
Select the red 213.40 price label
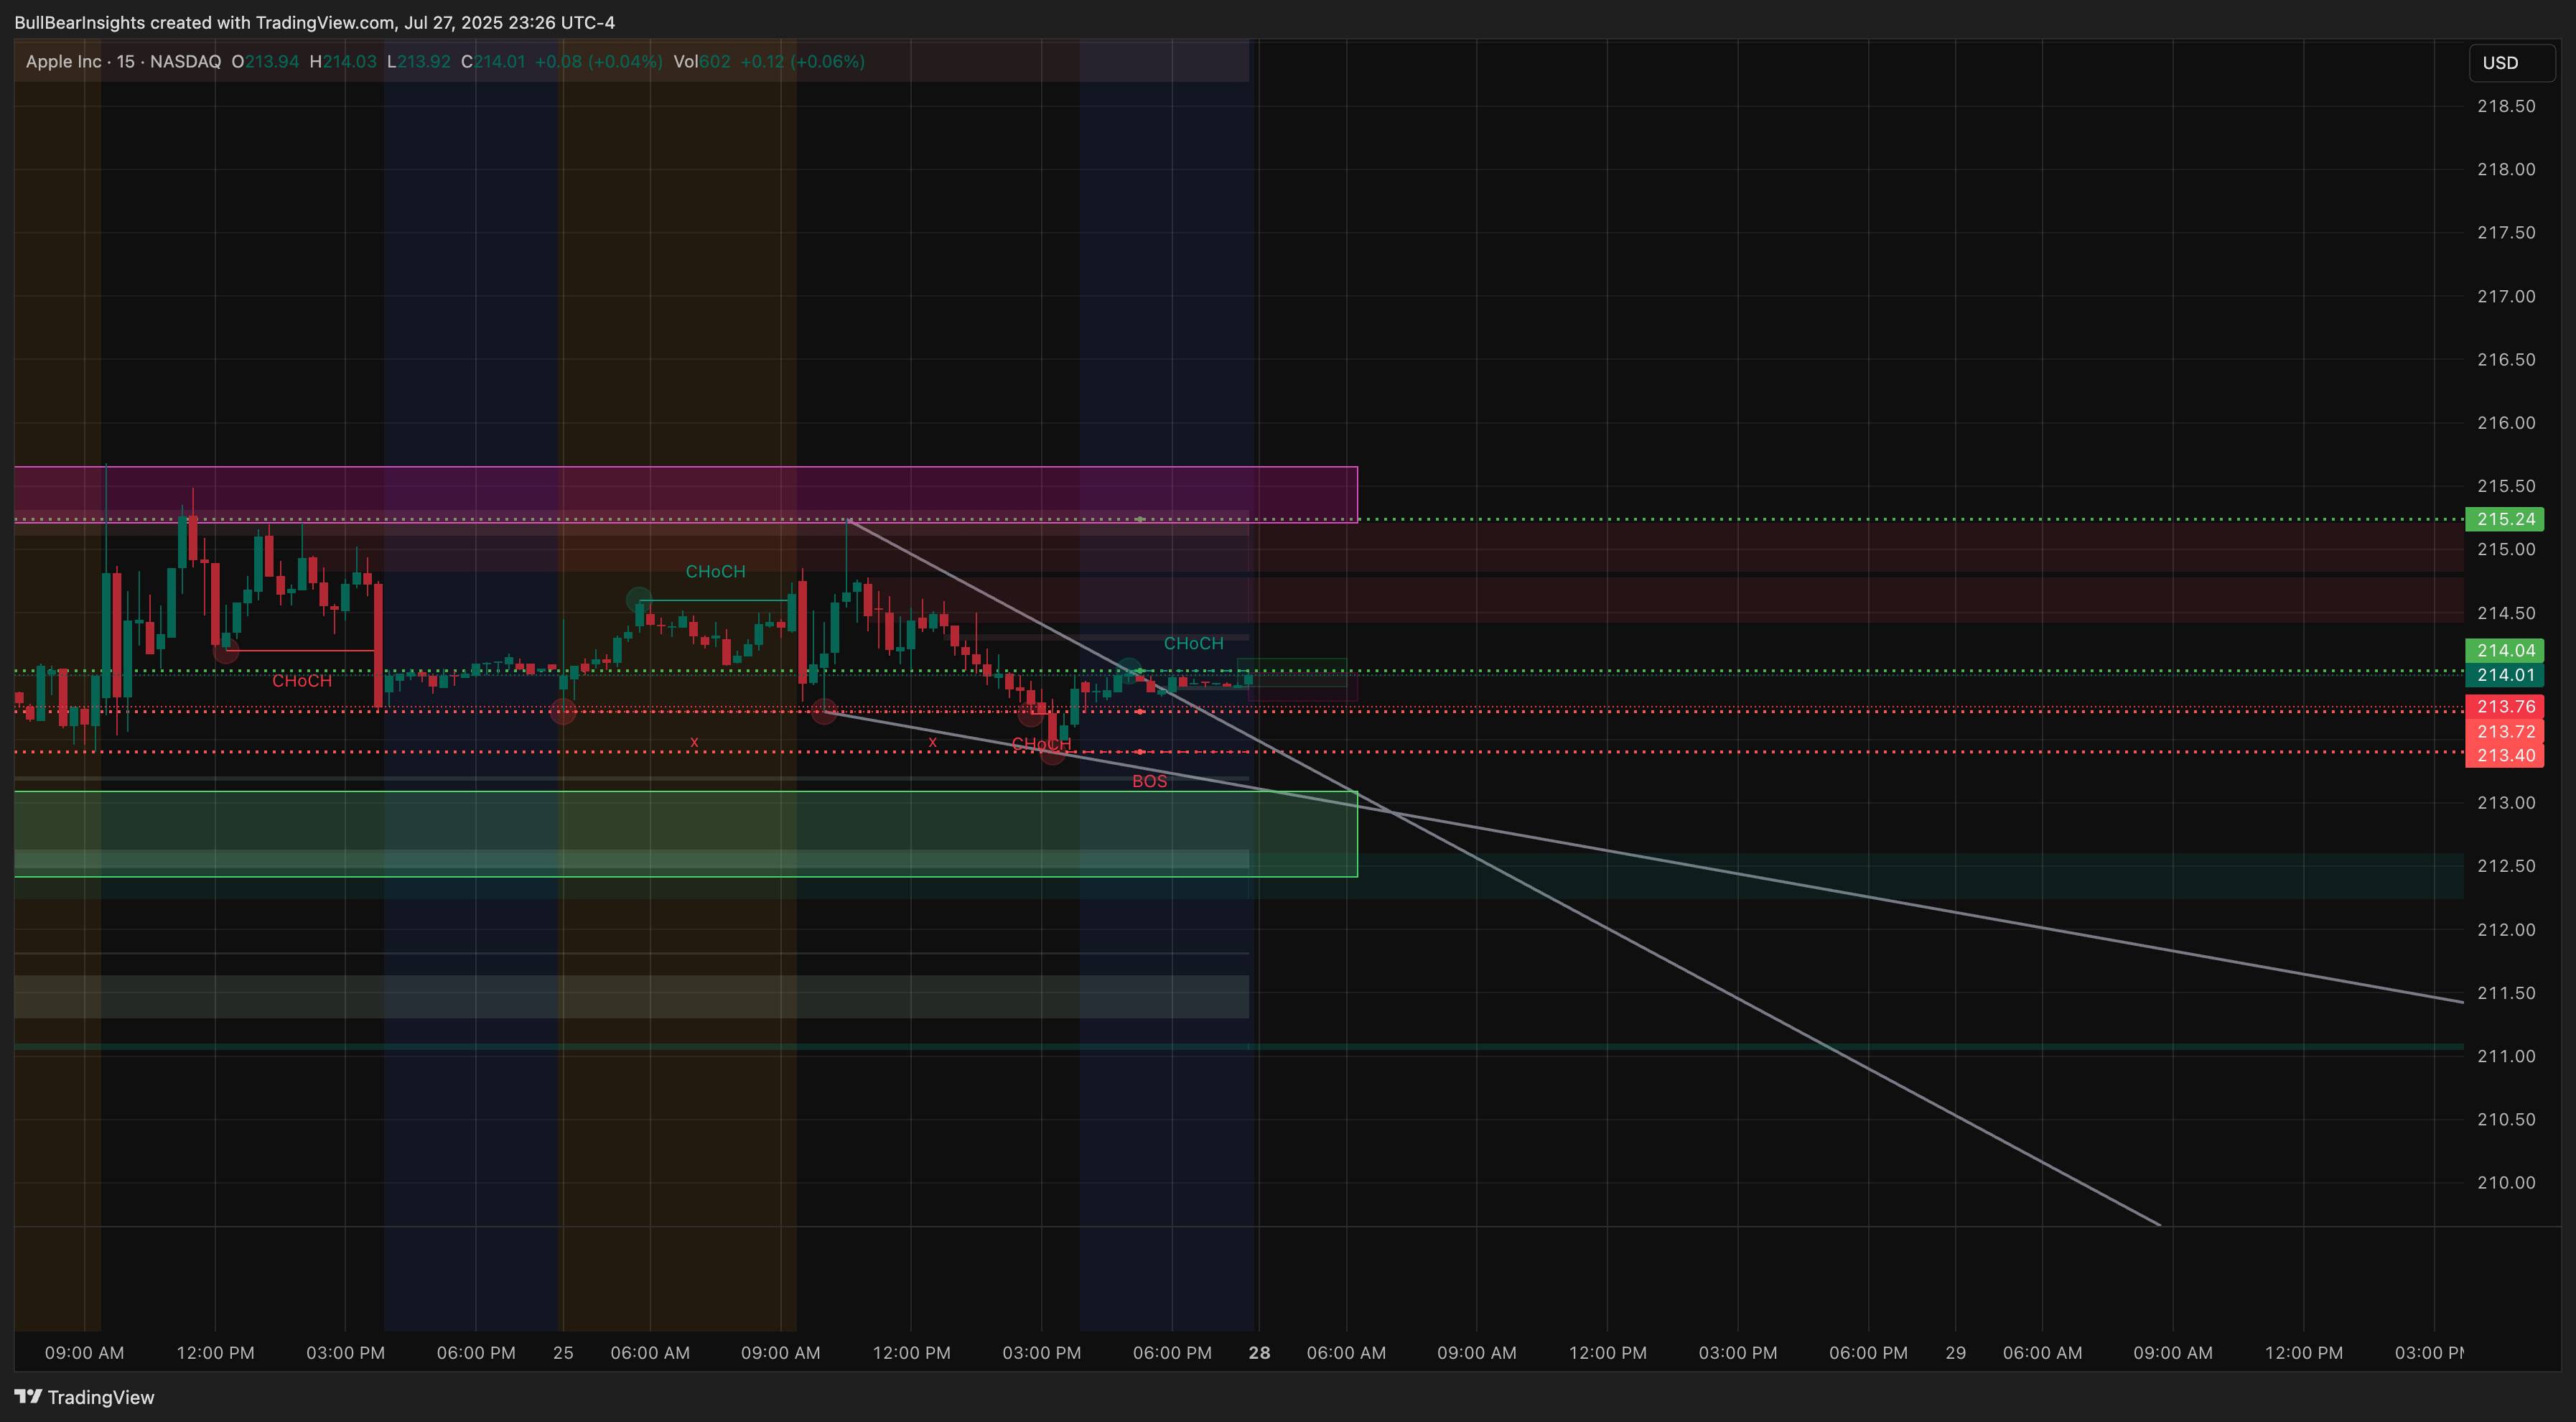(x=2505, y=755)
